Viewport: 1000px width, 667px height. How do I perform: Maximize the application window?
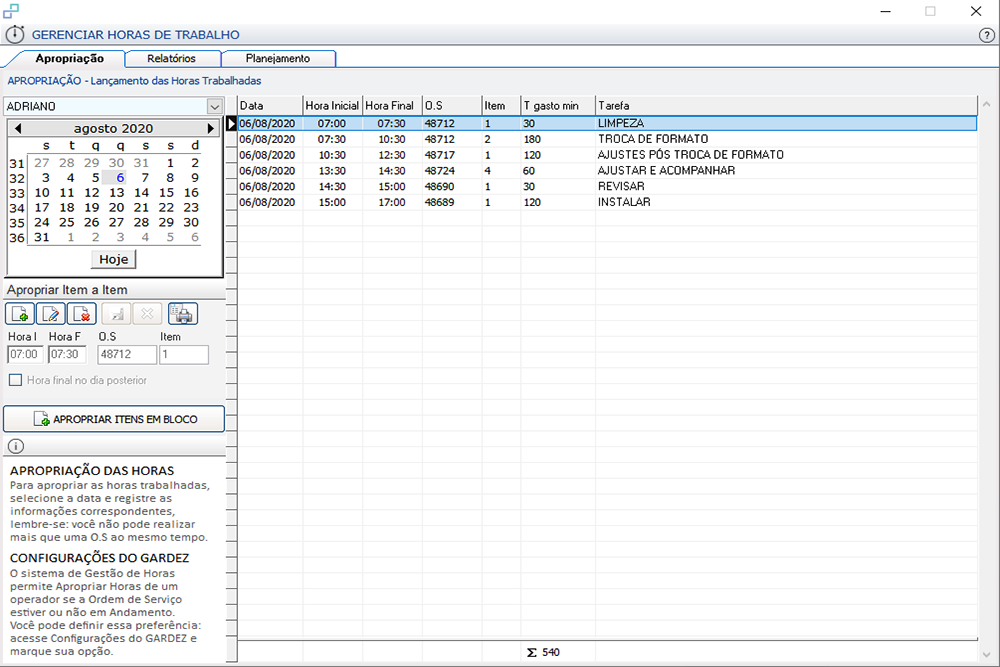click(930, 11)
